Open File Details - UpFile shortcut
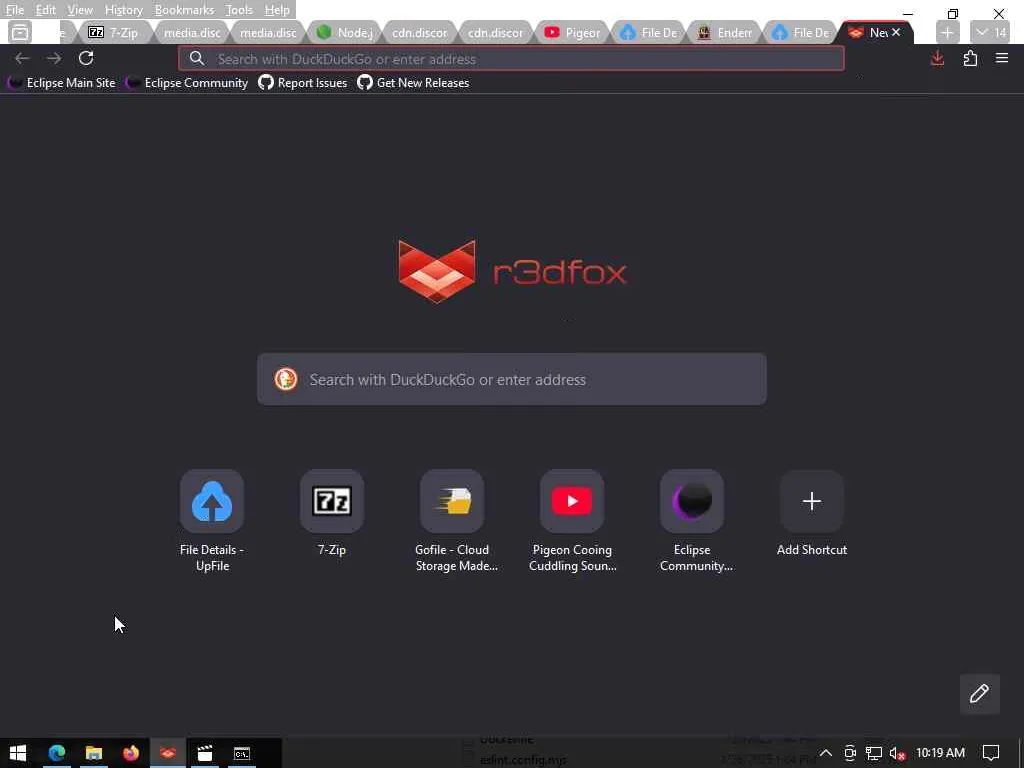The width and height of the screenshot is (1024, 768). [212, 520]
